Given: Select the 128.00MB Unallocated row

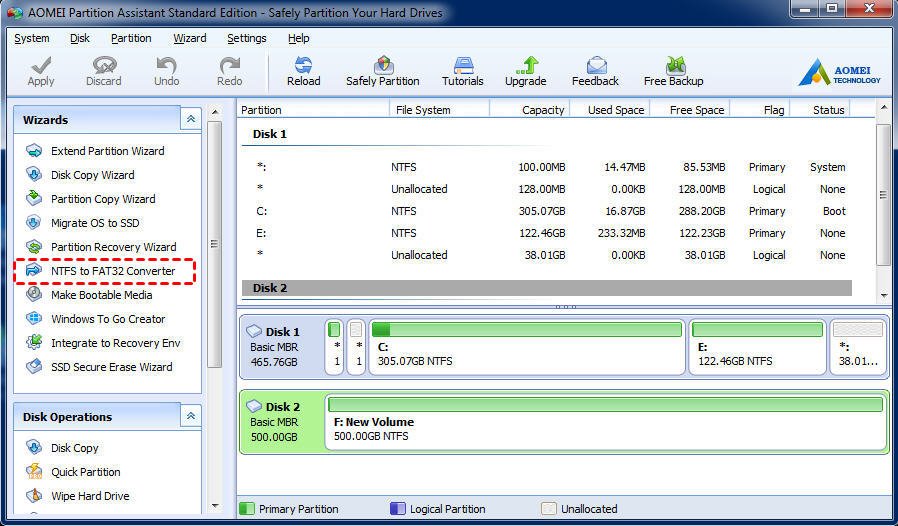Looking at the screenshot, I should coord(549,189).
